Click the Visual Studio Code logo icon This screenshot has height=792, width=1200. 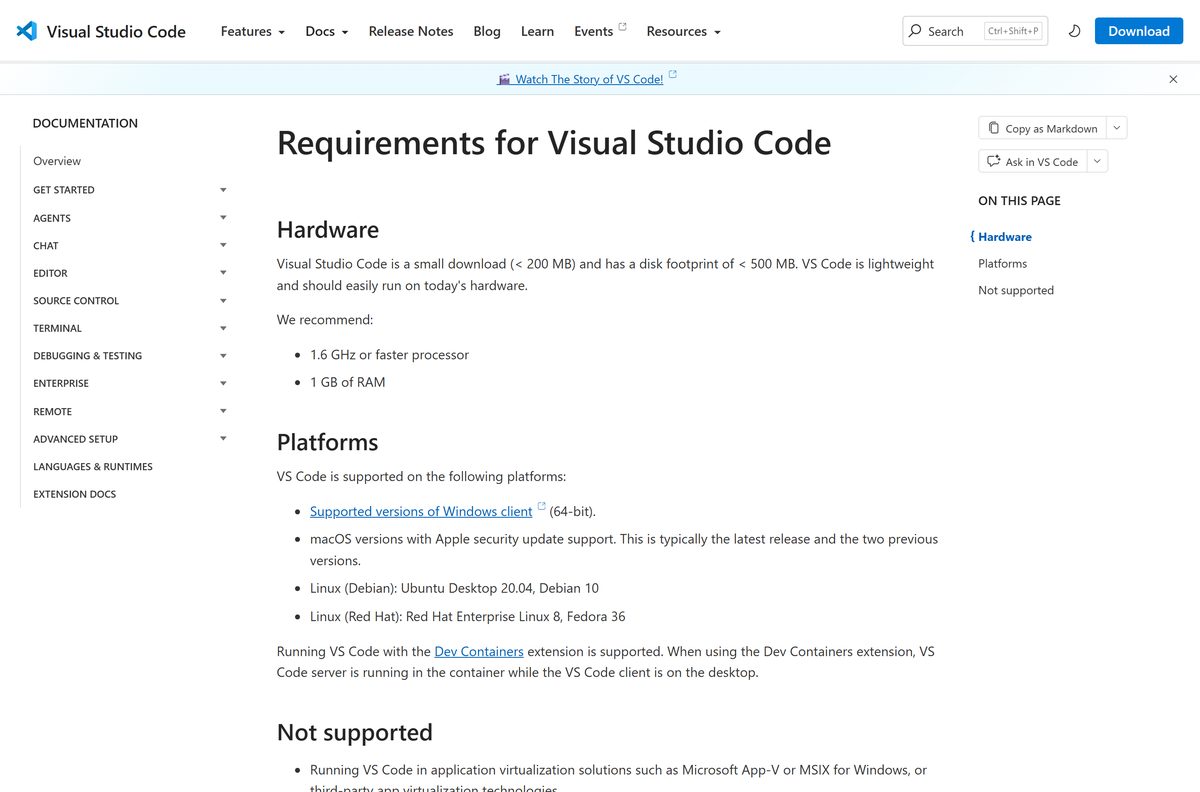27,31
